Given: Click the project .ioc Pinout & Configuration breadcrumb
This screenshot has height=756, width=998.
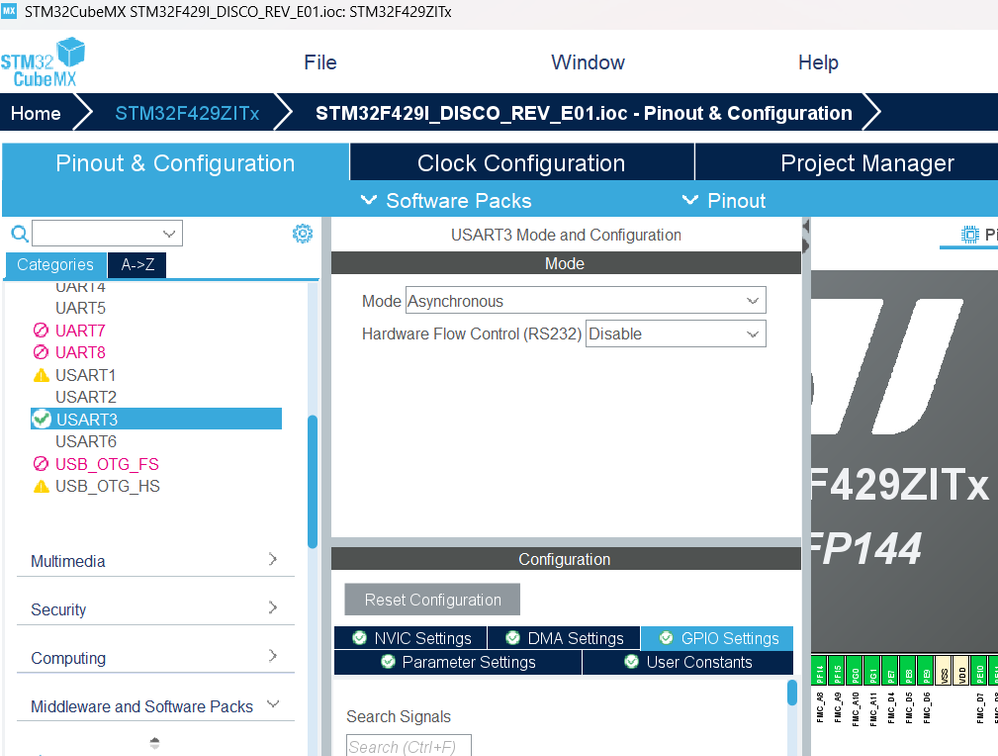Looking at the screenshot, I should (x=584, y=113).
